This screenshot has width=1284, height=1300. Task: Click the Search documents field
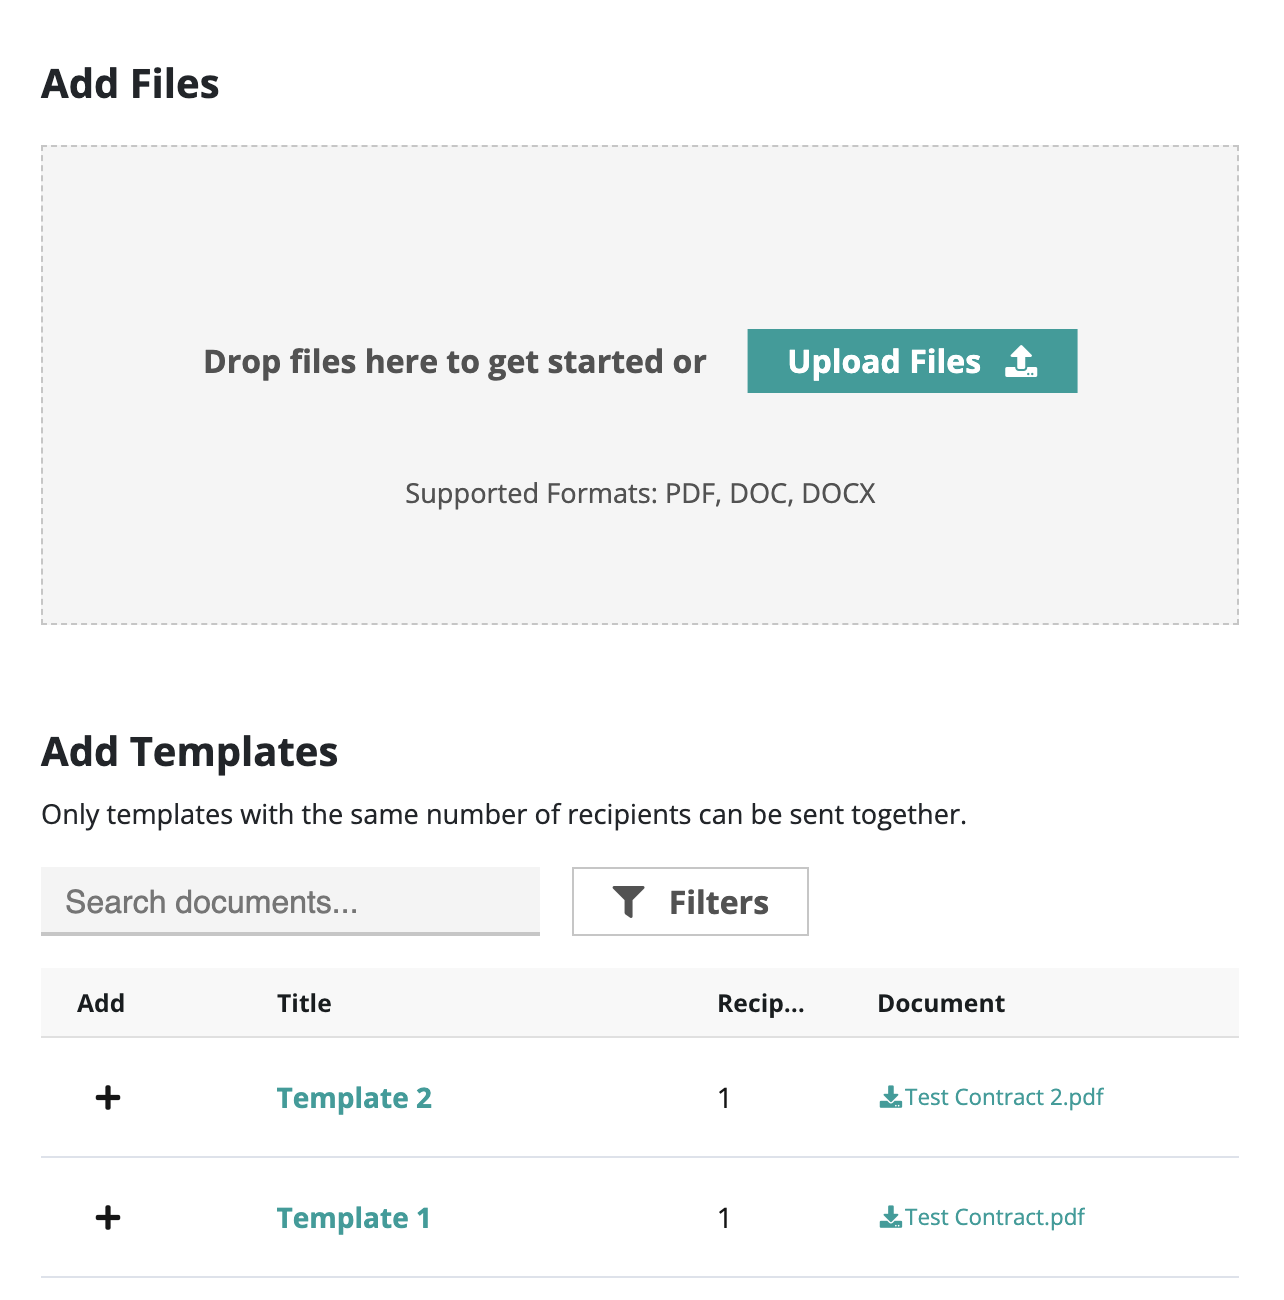(x=290, y=901)
